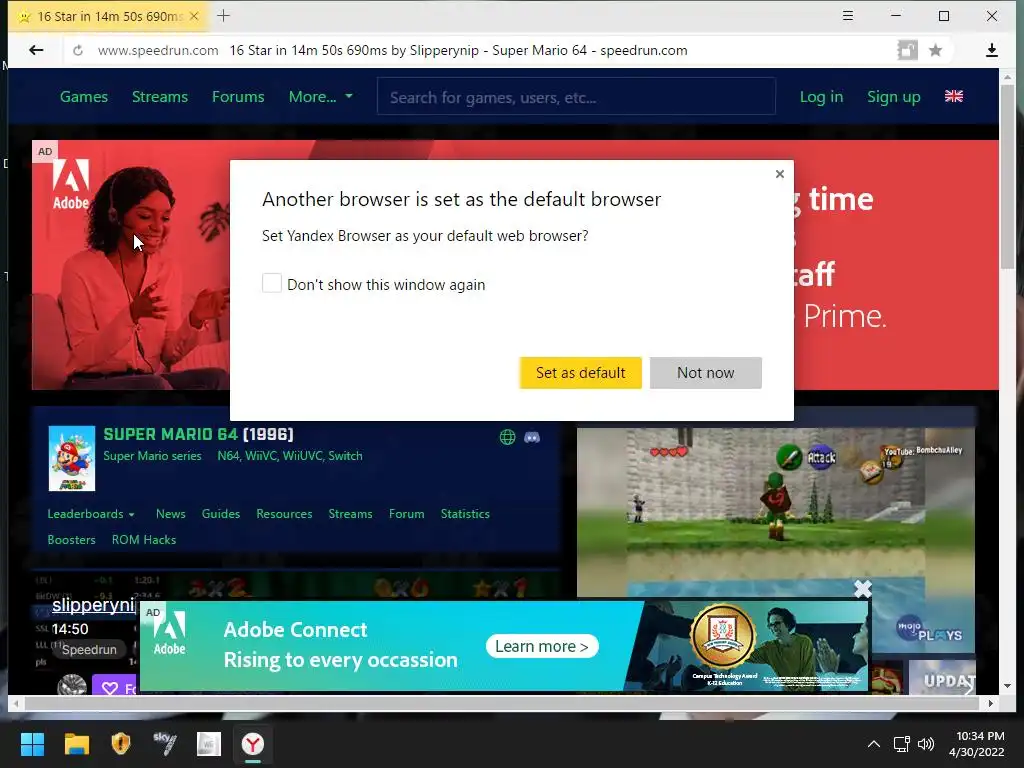Viewport: 1024px width, 768px height.
Task: Open volume control tray icon
Action: pos(926,744)
